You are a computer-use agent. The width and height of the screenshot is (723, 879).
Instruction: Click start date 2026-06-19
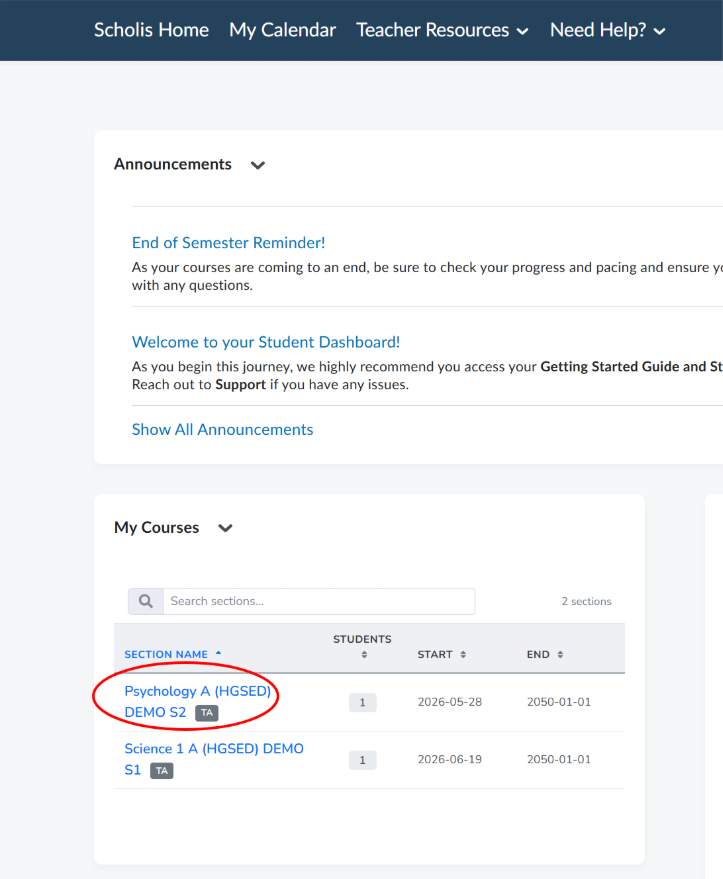[x=449, y=759]
